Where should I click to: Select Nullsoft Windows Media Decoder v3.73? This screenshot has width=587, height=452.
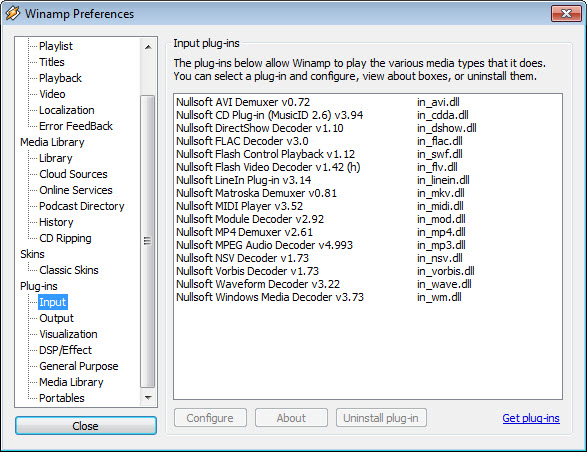(270, 297)
